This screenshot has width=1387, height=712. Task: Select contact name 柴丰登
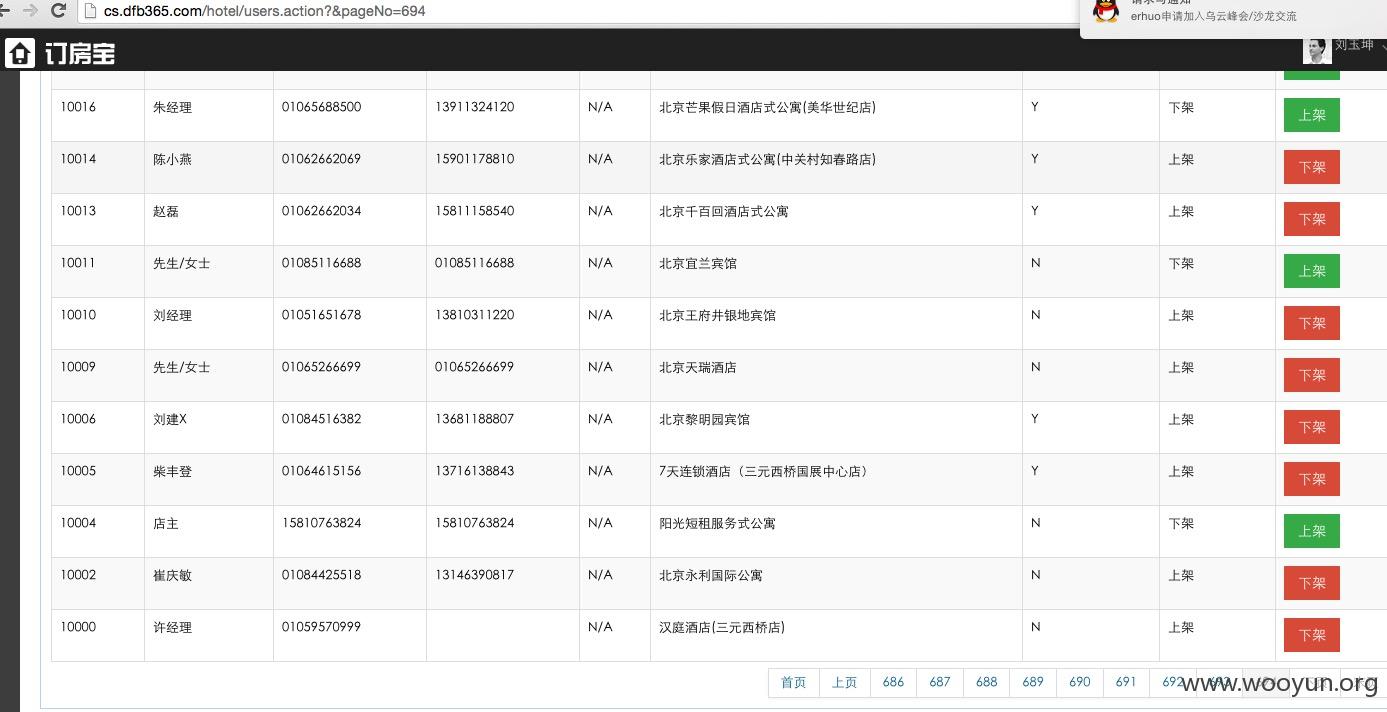173,471
